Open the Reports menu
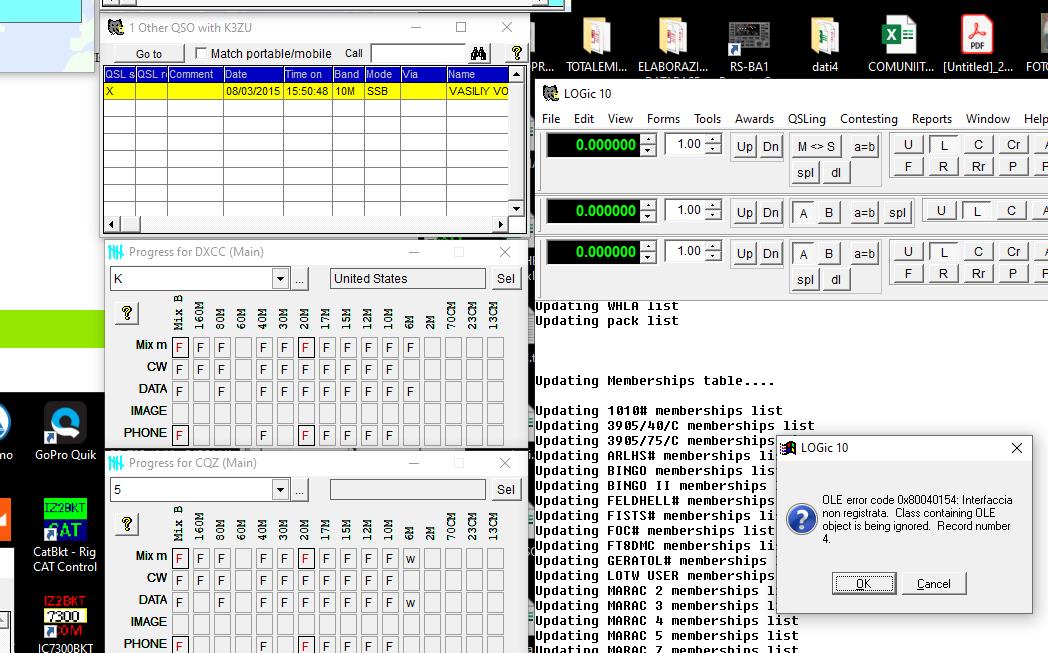 (x=932, y=119)
